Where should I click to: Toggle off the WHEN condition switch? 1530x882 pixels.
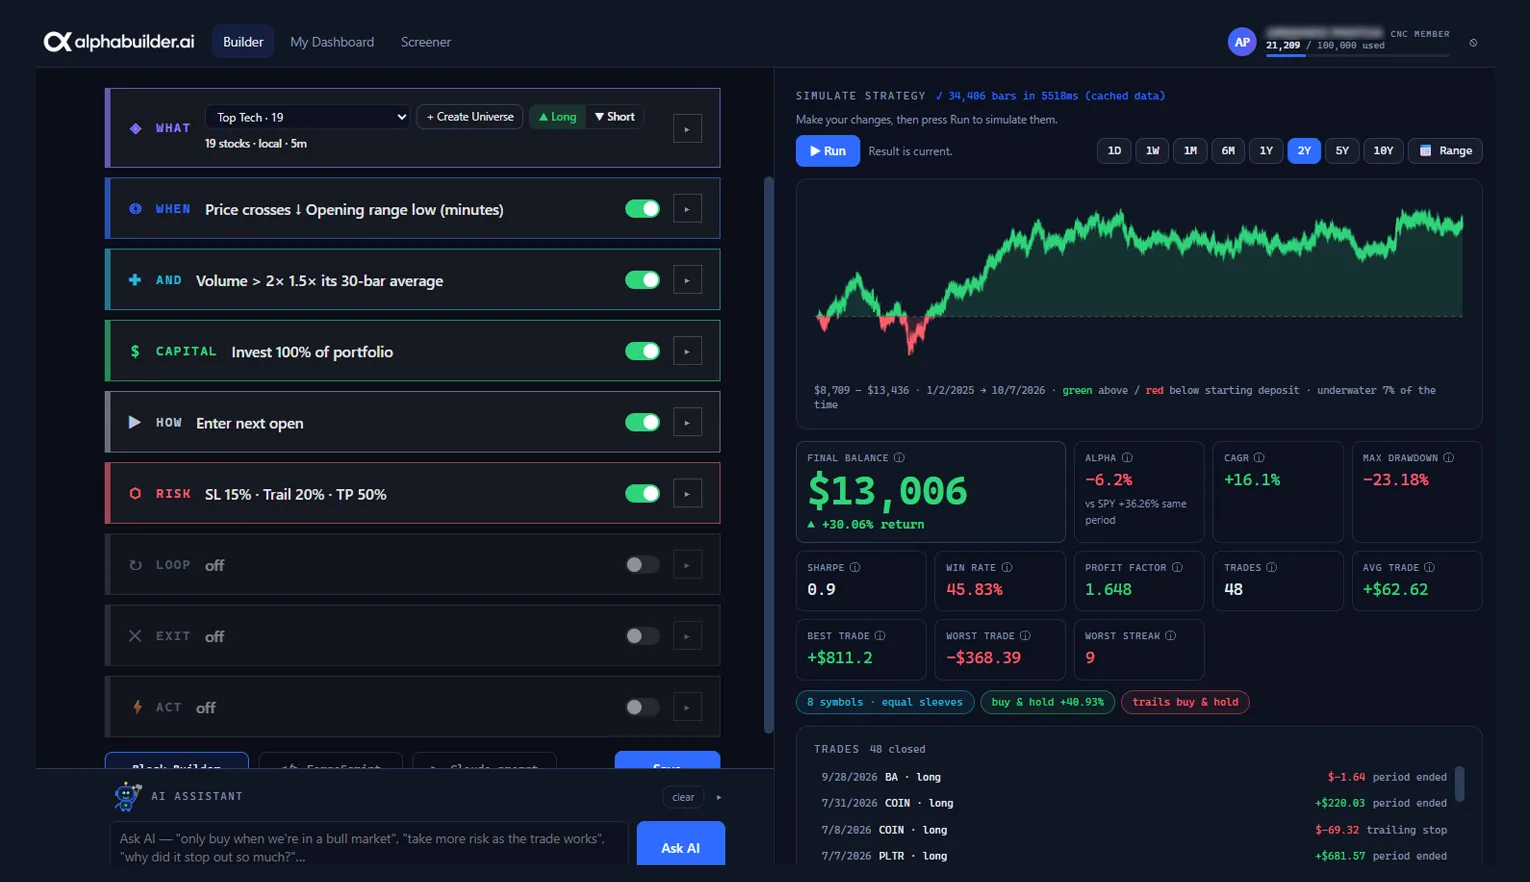[642, 209]
